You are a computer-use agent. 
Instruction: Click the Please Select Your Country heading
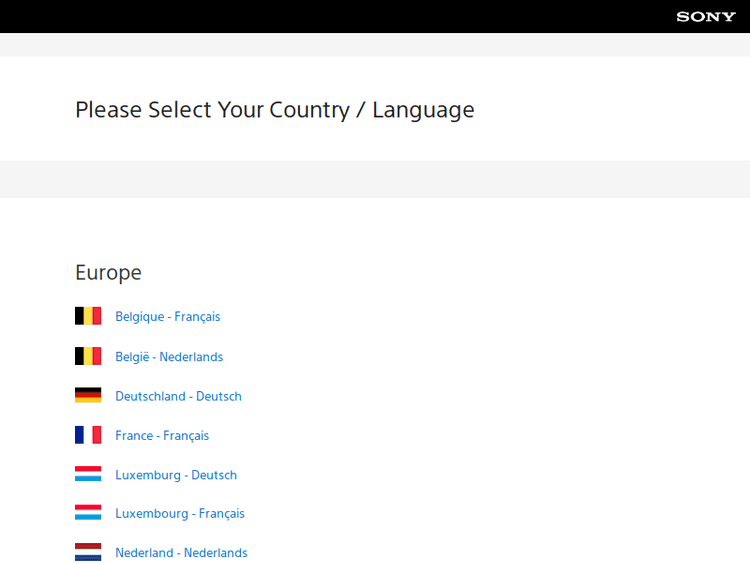coord(274,110)
